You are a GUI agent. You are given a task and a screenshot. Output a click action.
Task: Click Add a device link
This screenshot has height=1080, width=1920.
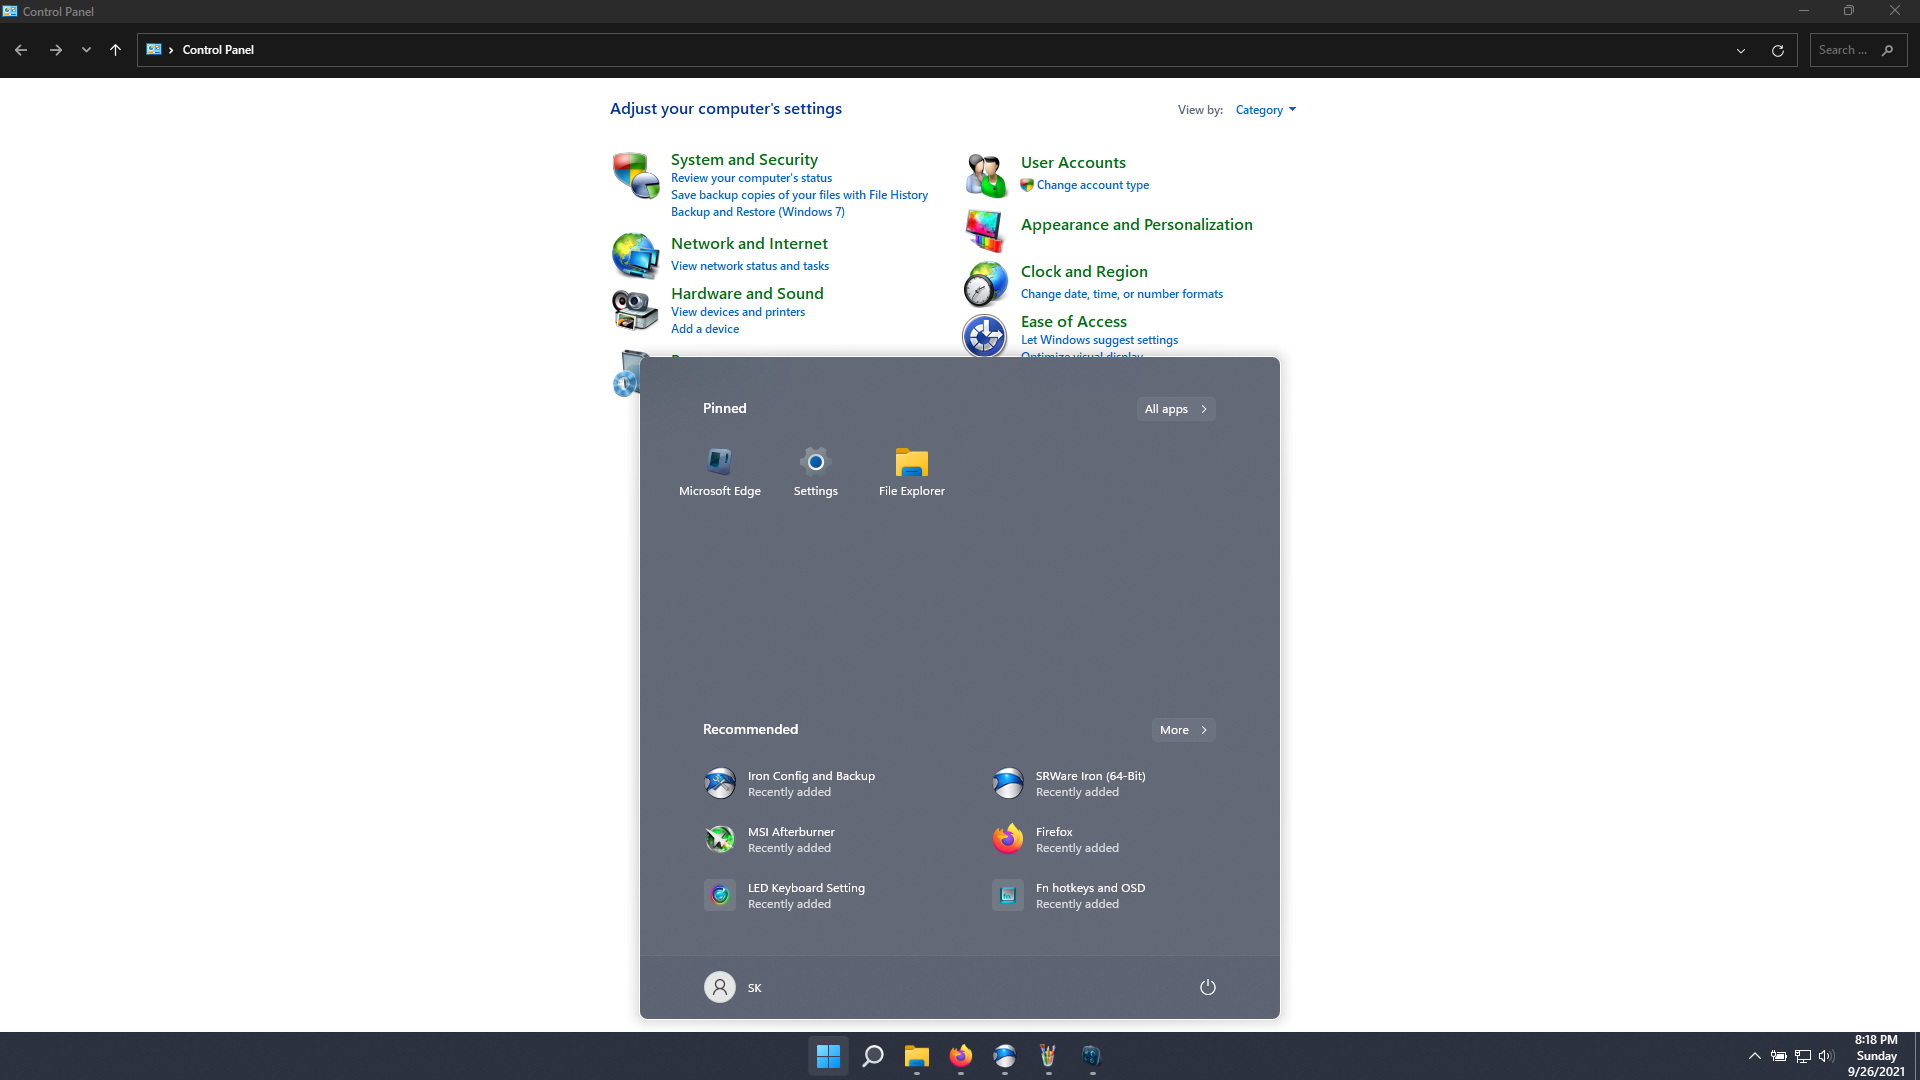(x=705, y=329)
